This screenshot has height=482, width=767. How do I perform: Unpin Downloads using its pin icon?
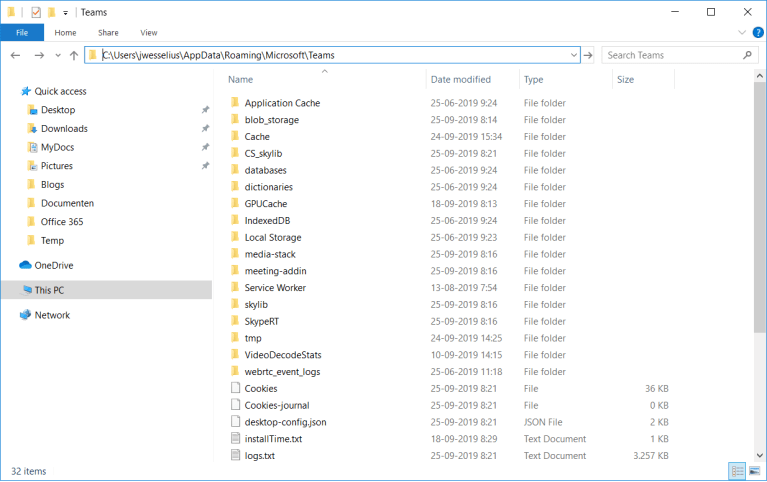point(205,129)
